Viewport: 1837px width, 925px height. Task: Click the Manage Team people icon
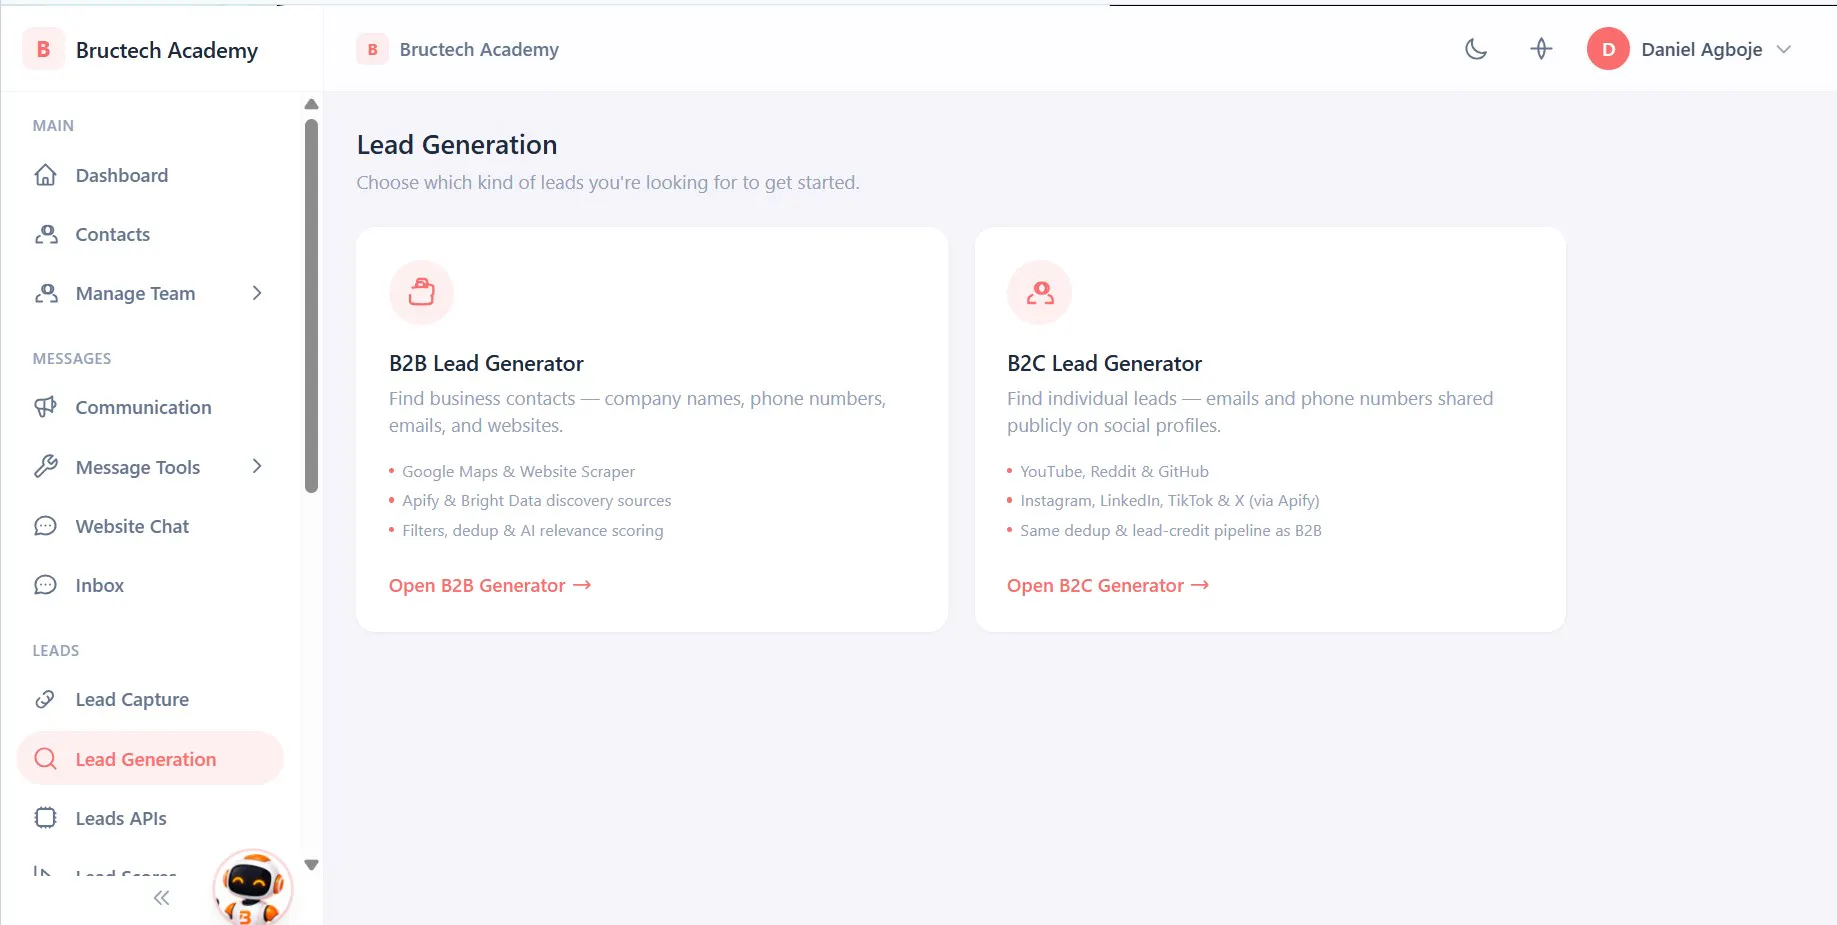[46, 293]
